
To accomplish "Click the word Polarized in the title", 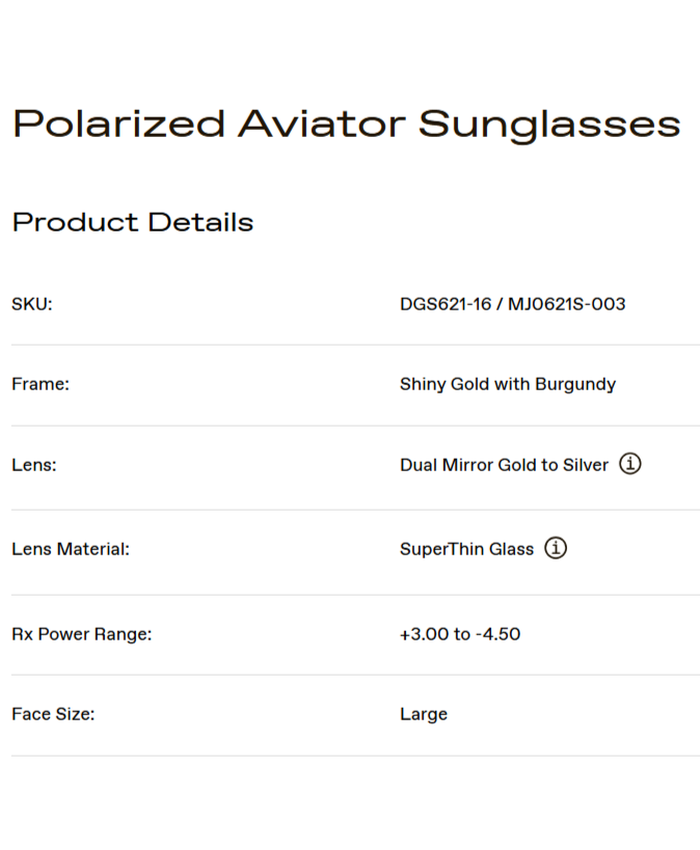I will click(119, 124).
